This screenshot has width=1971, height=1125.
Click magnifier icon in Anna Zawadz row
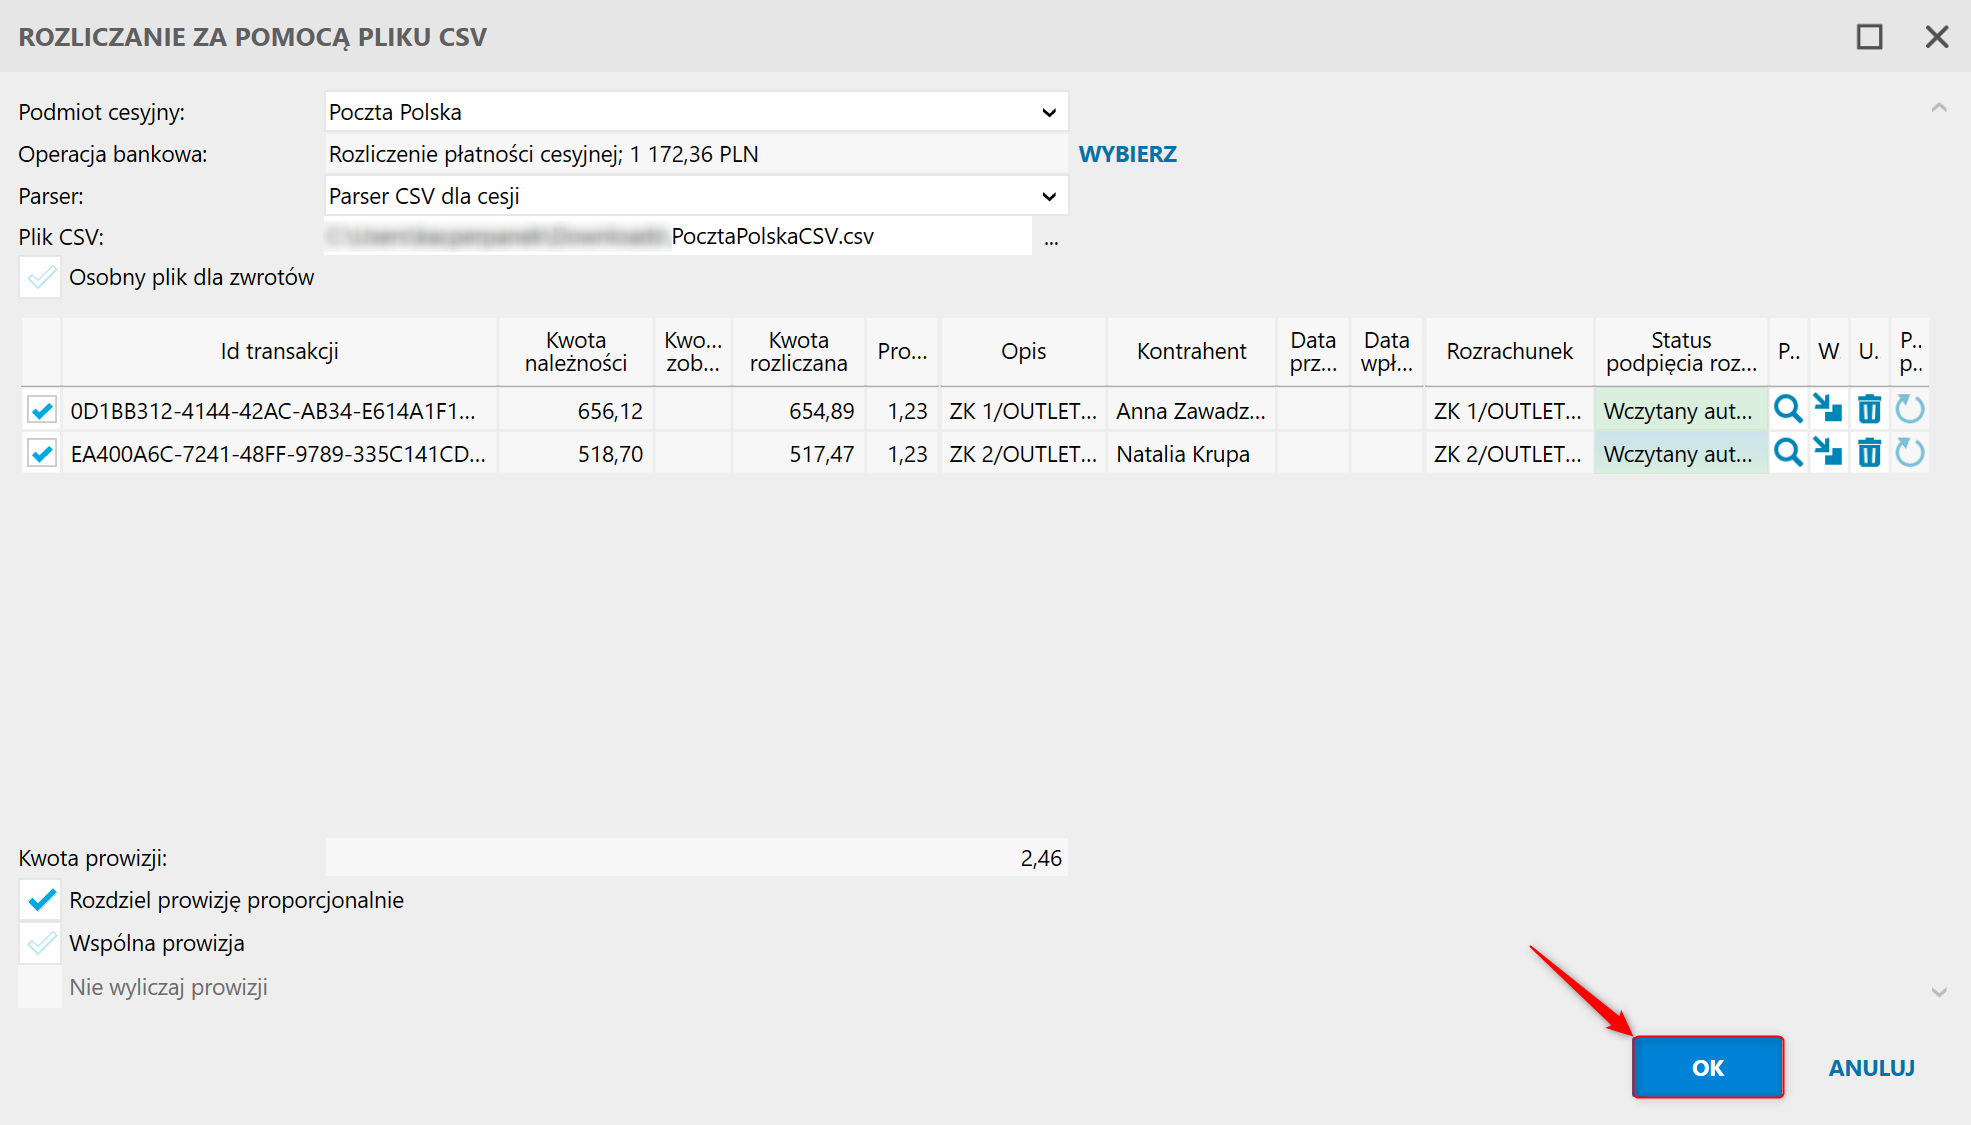[x=1787, y=409]
